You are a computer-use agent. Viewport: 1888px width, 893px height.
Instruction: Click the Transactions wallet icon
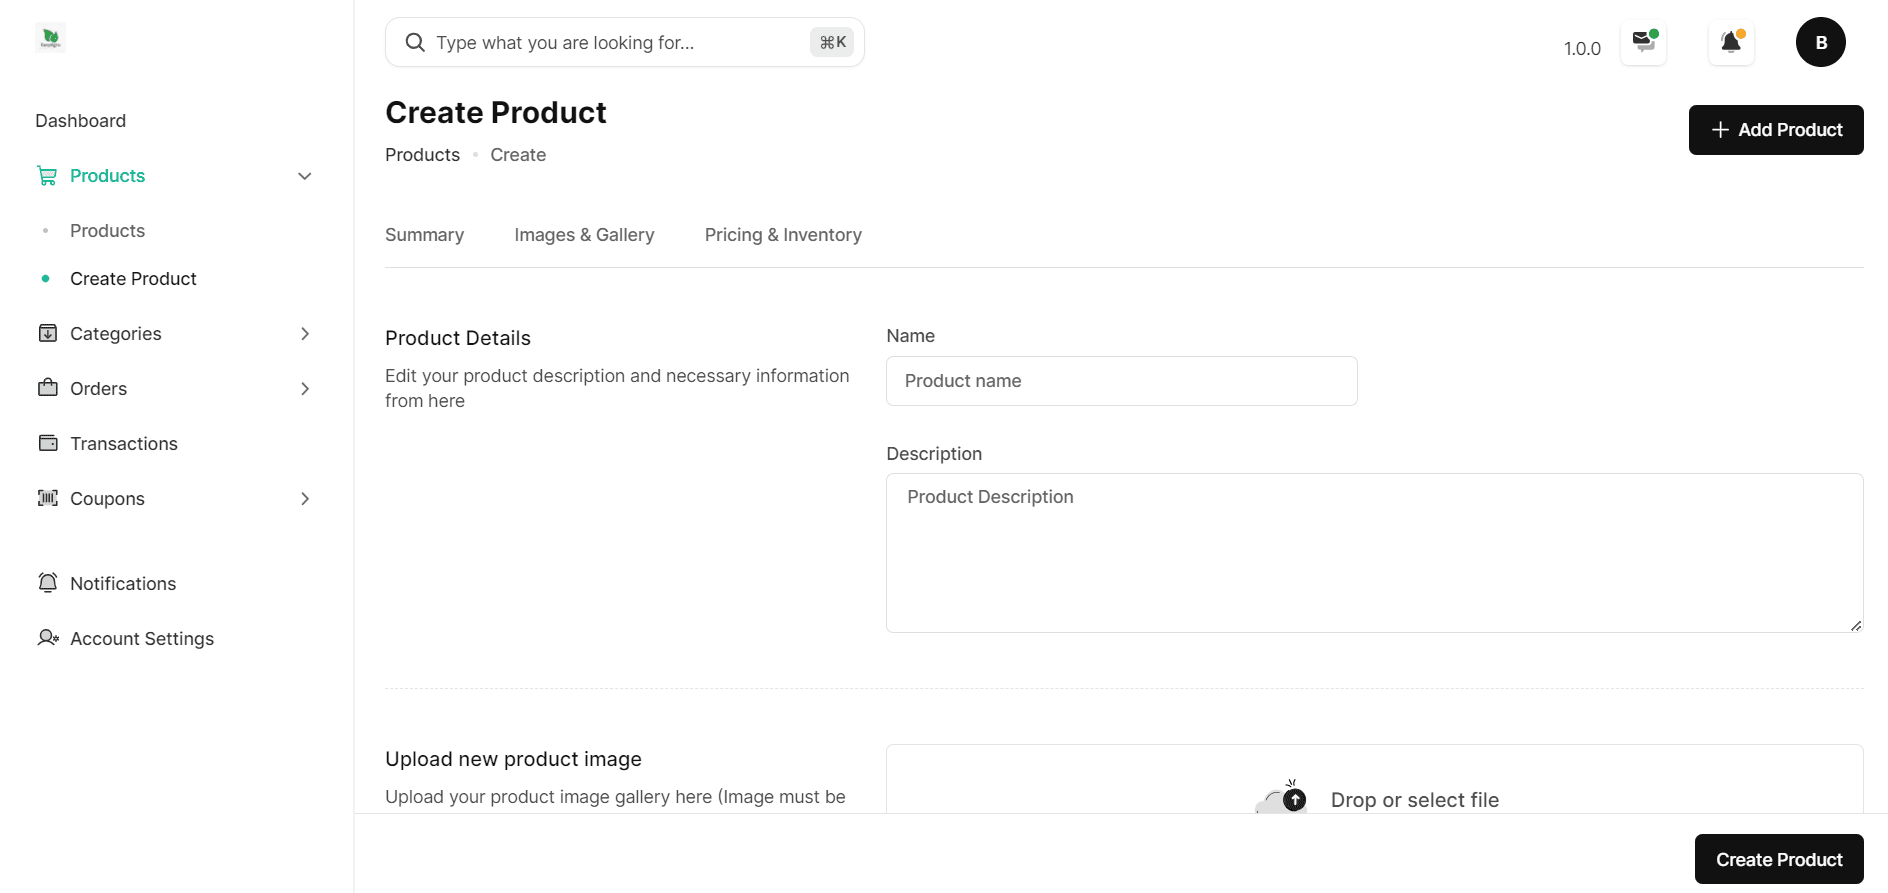pyautogui.click(x=48, y=443)
